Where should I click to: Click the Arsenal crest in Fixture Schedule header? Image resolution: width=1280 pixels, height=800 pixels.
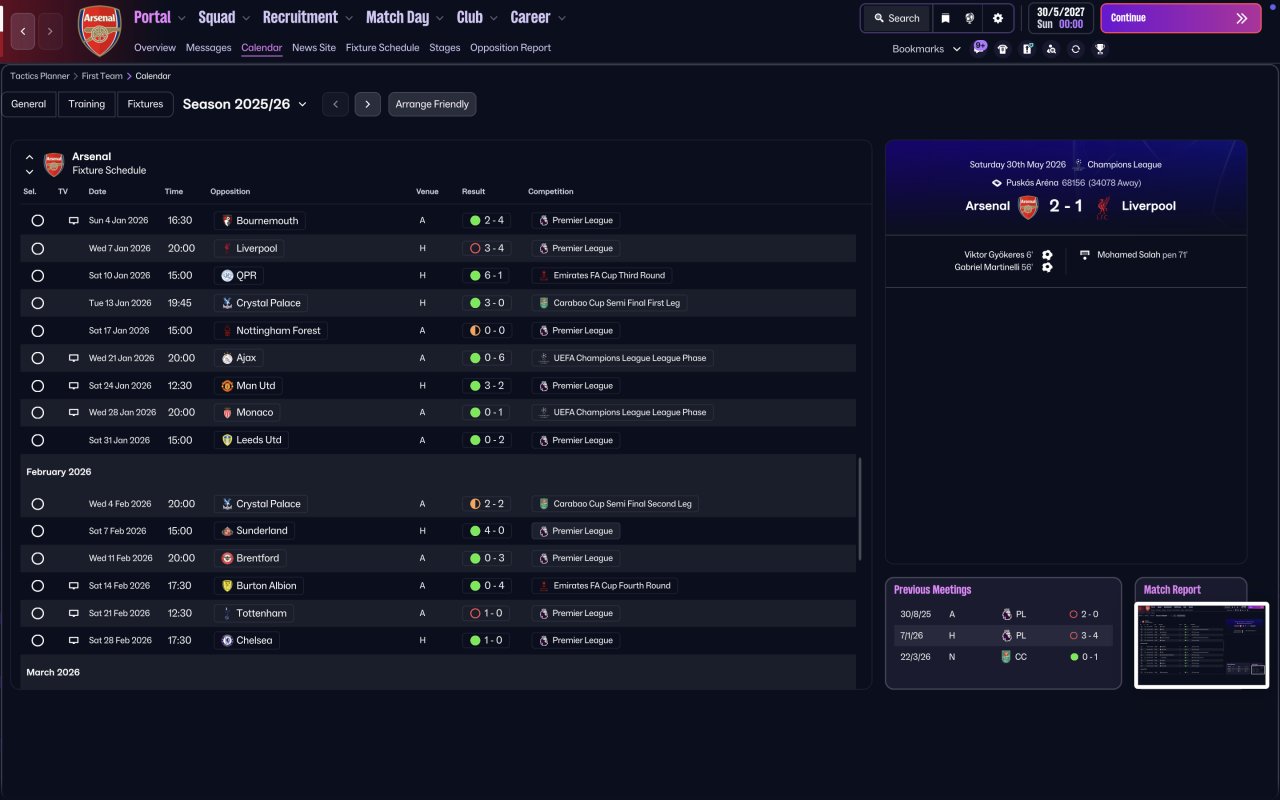[x=54, y=164]
